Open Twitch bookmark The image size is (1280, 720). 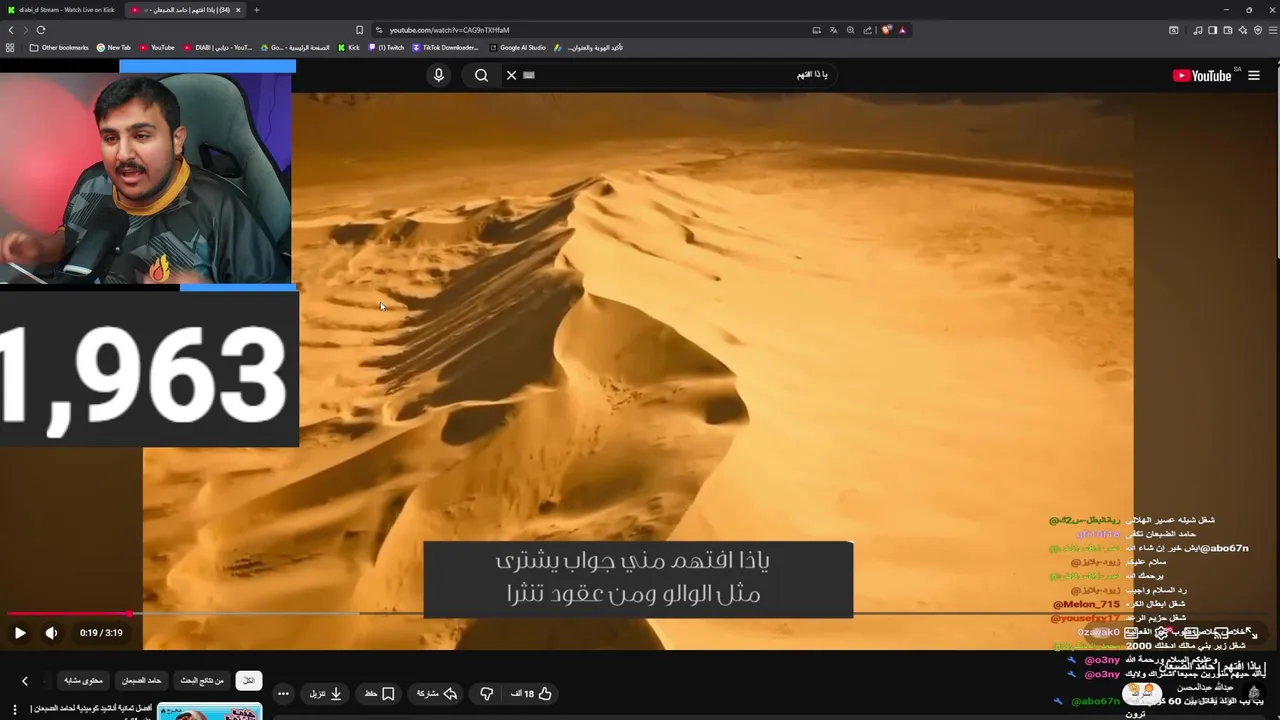386,47
